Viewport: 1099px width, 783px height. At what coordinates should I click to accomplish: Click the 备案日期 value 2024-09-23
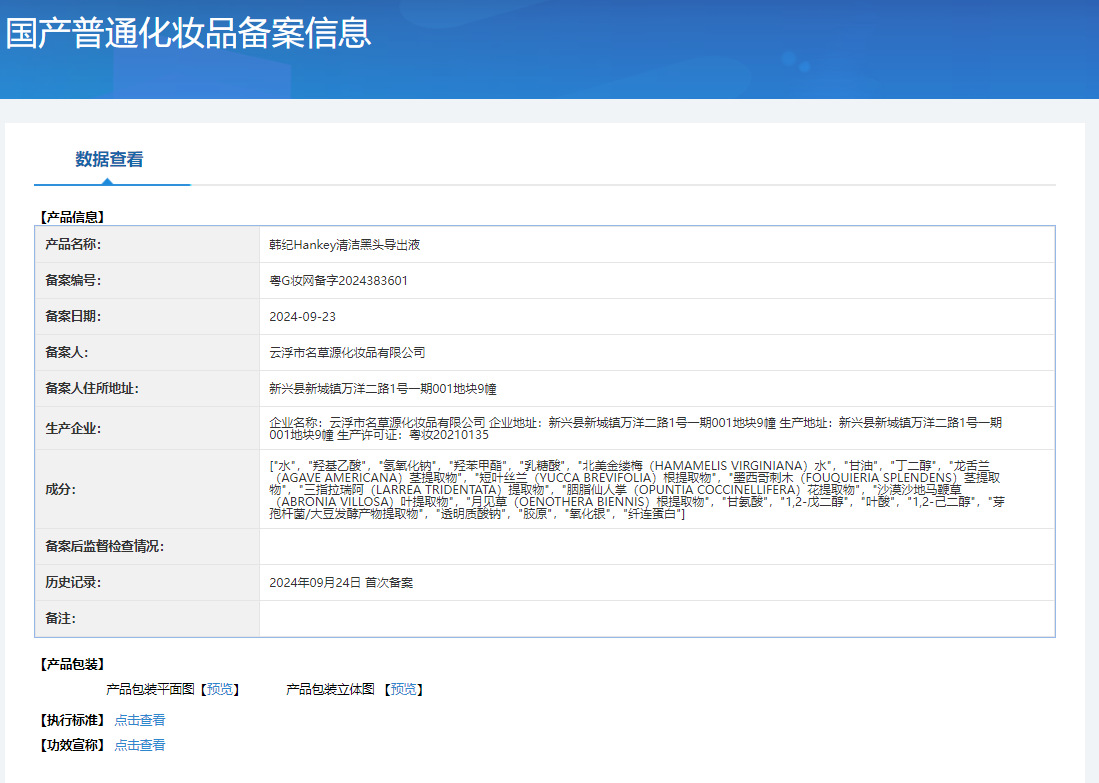pyautogui.click(x=302, y=317)
